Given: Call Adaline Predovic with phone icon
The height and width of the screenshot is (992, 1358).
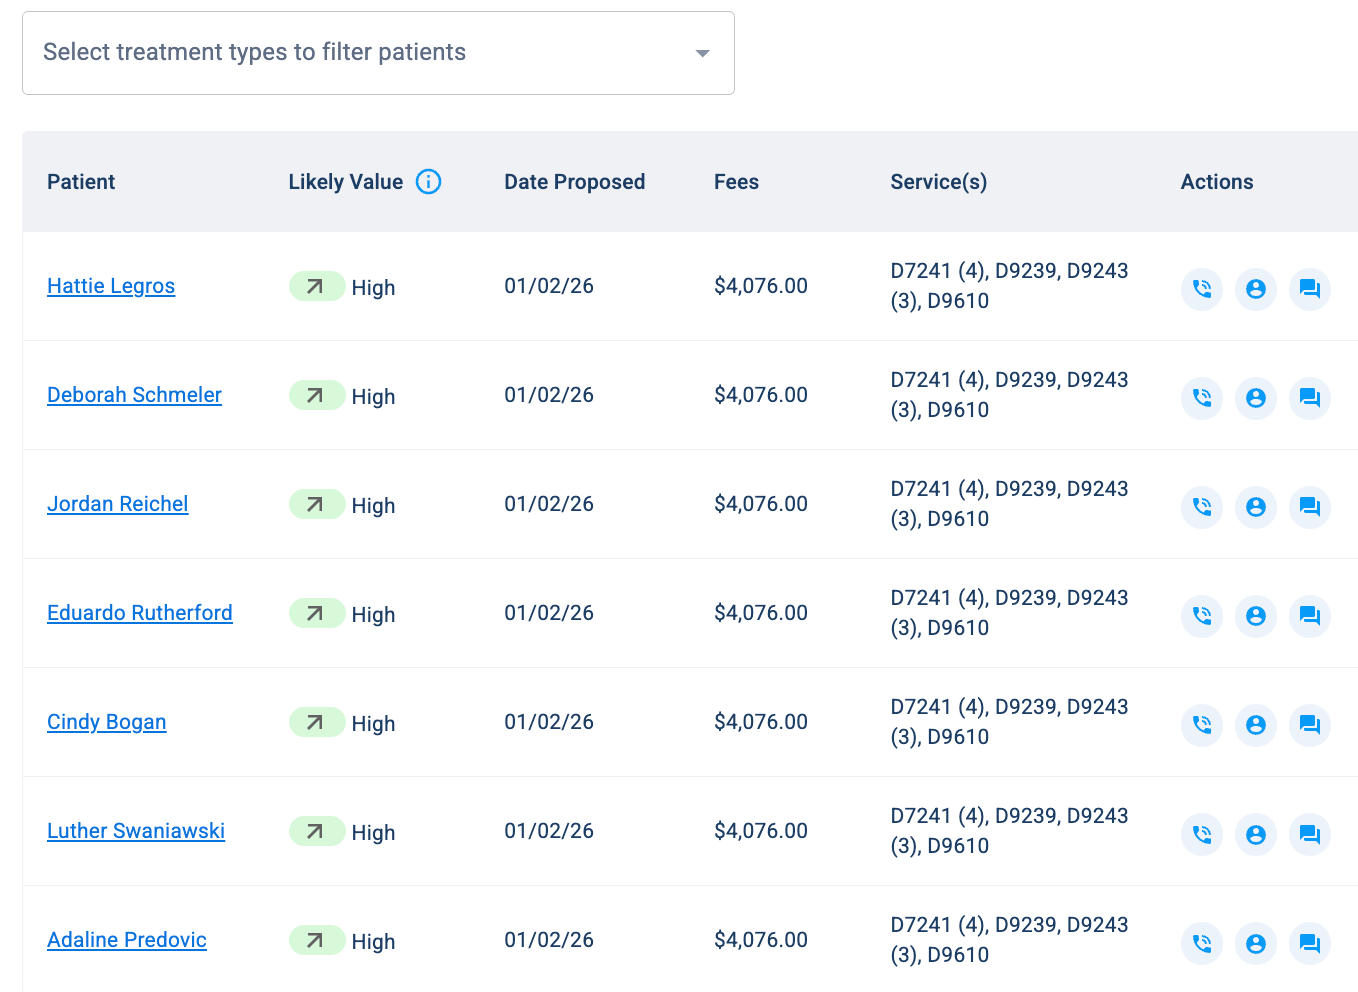Looking at the screenshot, I should pyautogui.click(x=1202, y=943).
